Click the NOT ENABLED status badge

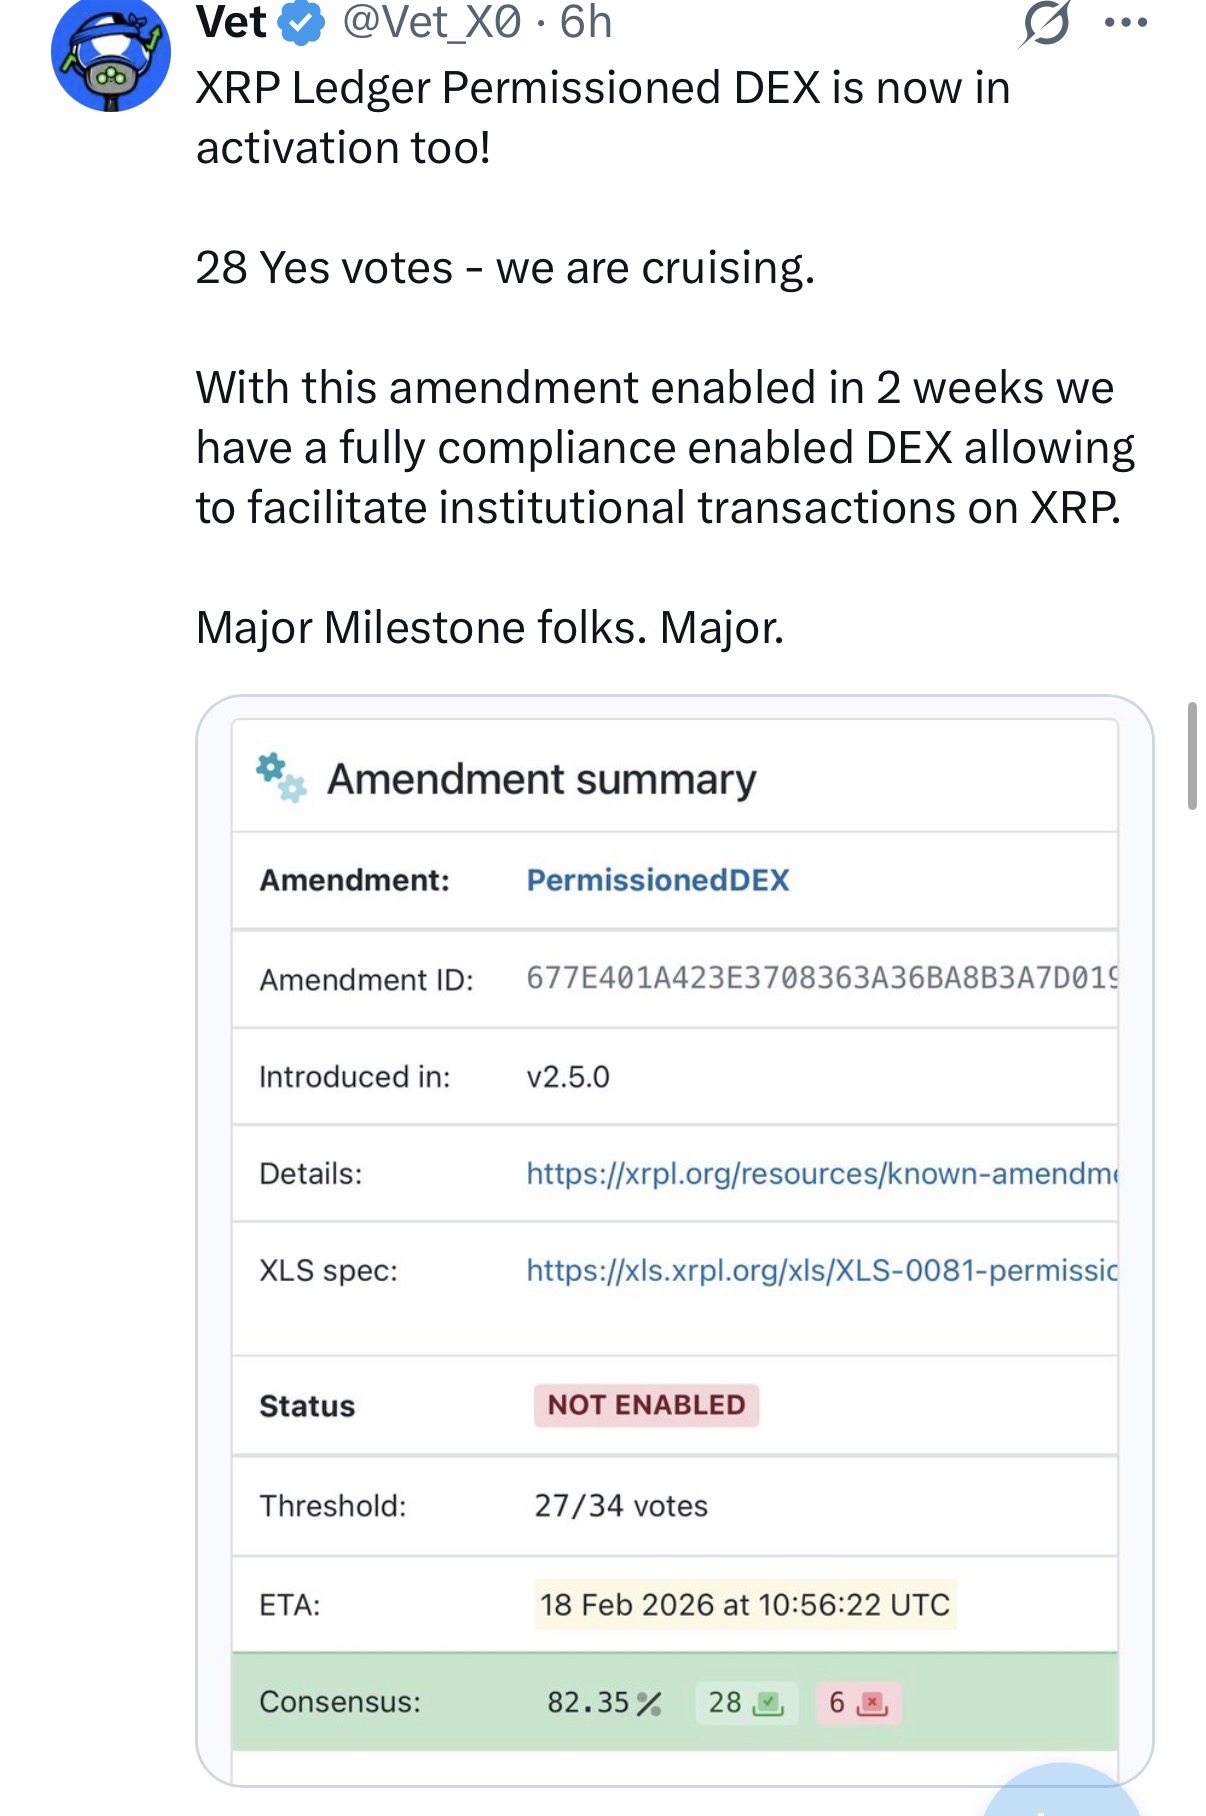pyautogui.click(x=646, y=1405)
